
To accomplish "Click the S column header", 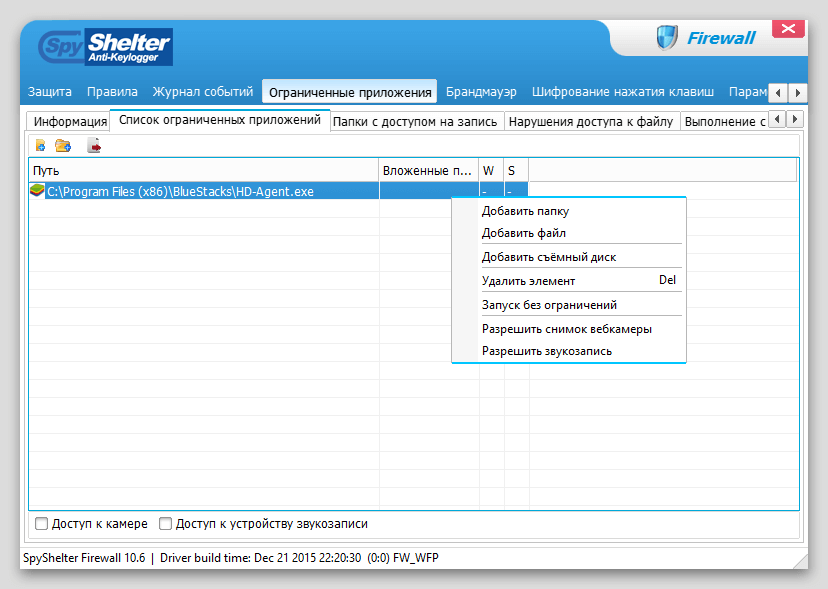I will pyautogui.click(x=516, y=171).
